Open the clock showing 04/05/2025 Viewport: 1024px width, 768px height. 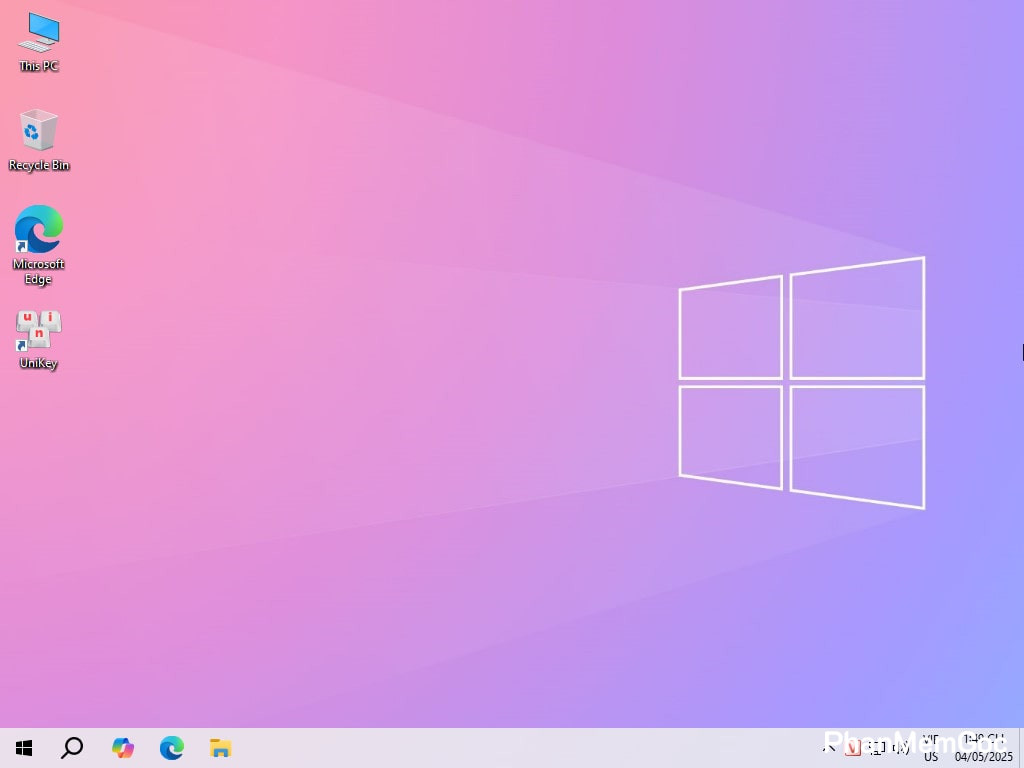[x=983, y=748]
